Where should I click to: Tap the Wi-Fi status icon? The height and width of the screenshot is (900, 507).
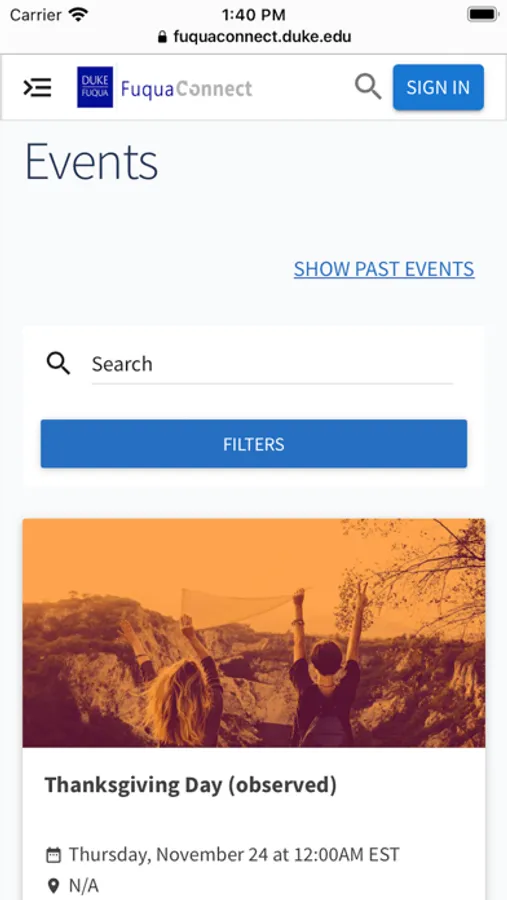click(x=78, y=14)
